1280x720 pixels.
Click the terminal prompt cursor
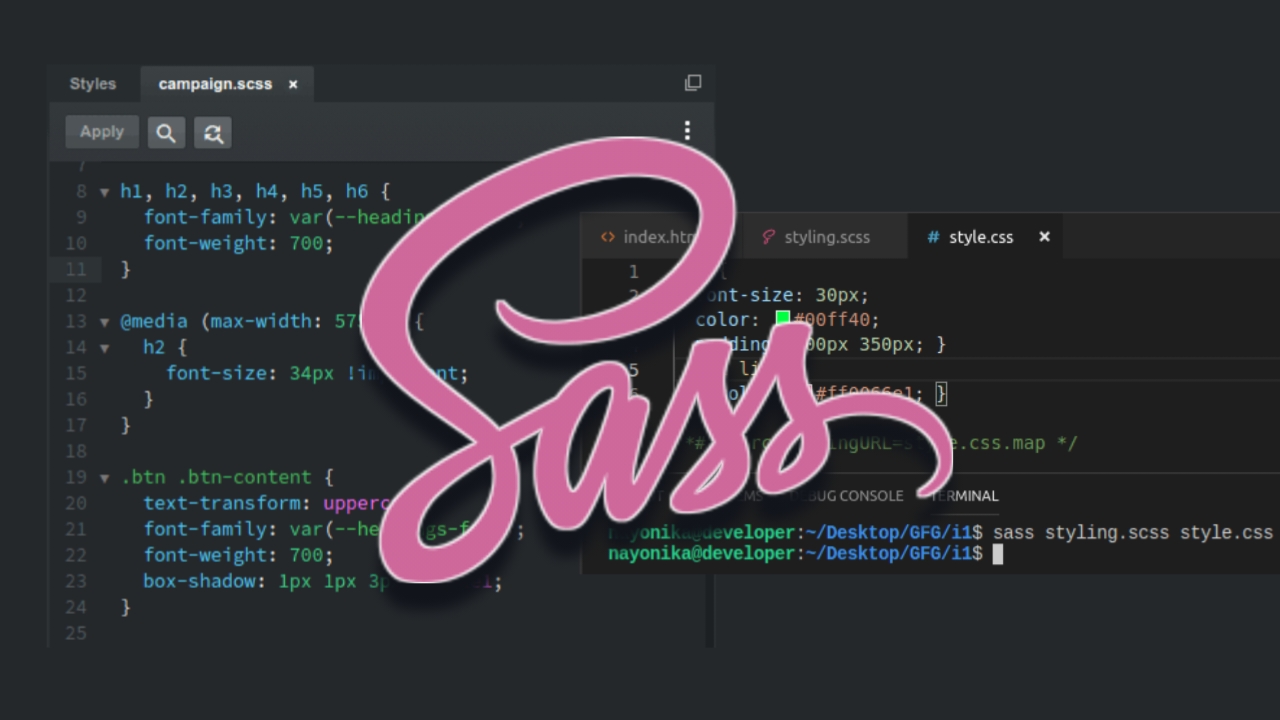997,554
